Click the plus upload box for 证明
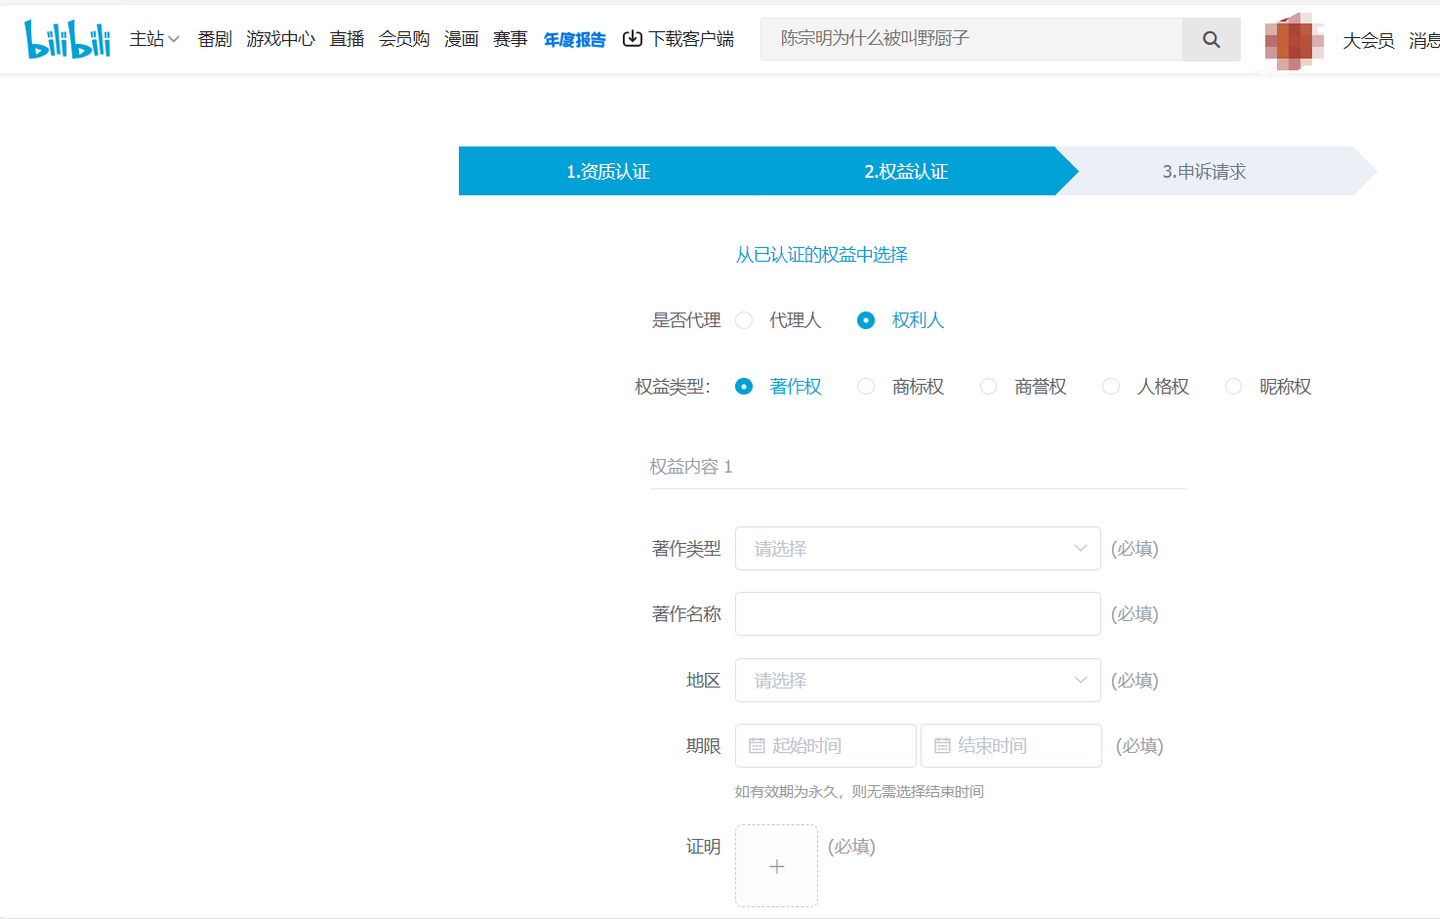This screenshot has width=1440, height=919. click(776, 866)
